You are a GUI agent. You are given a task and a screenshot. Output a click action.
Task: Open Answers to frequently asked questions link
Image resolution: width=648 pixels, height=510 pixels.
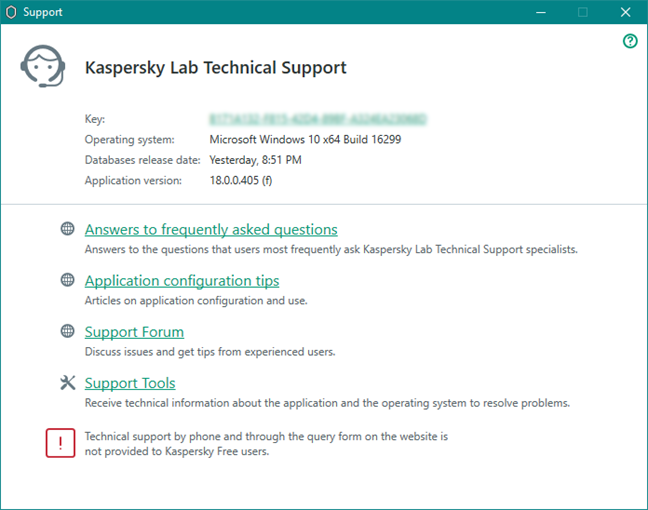(211, 230)
